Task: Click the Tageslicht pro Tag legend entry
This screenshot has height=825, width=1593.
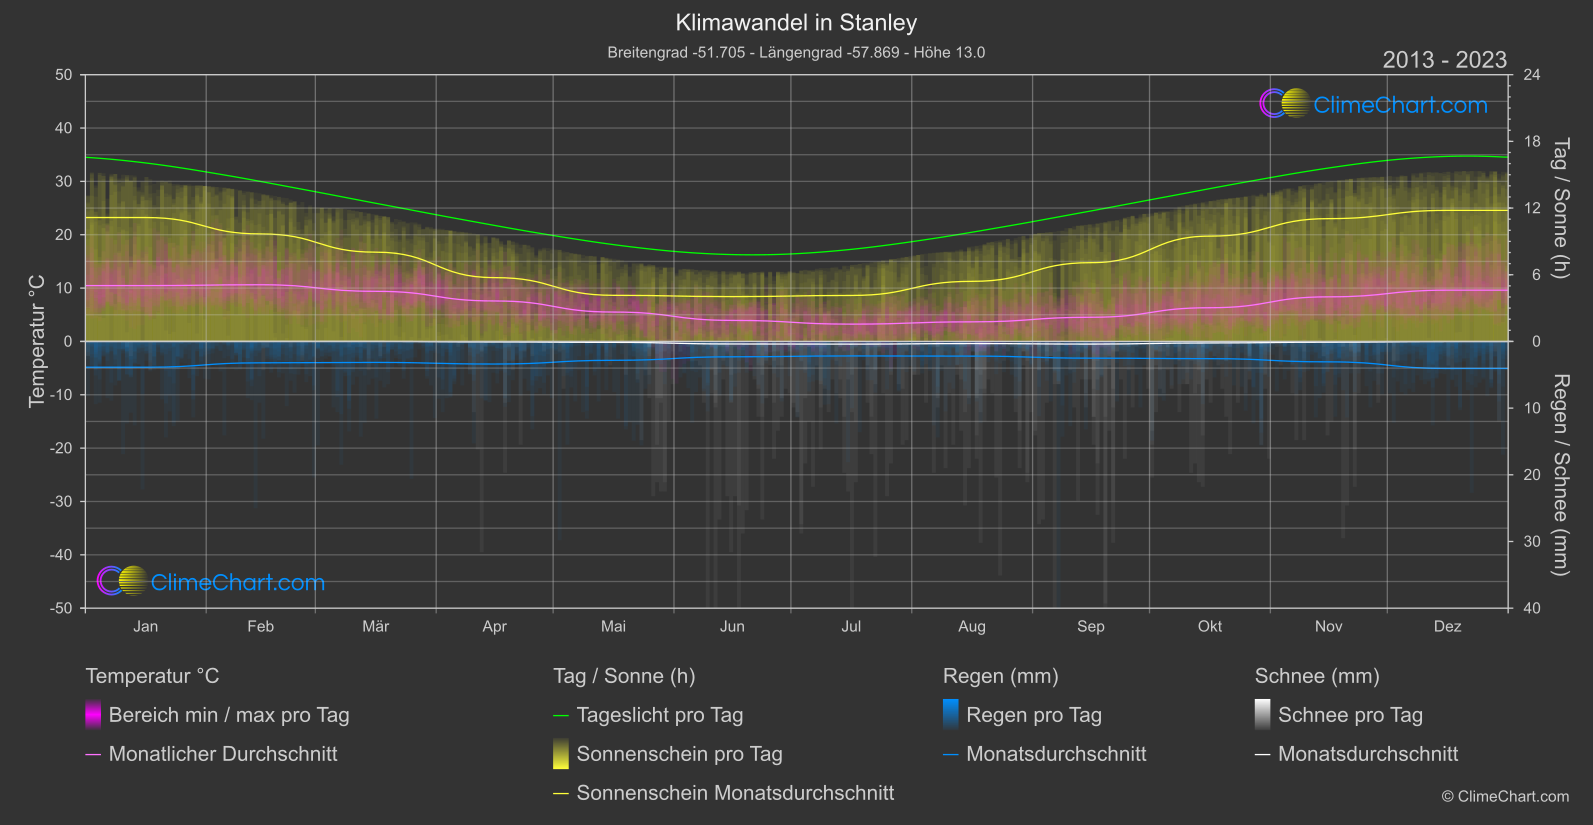Action: [x=649, y=715]
